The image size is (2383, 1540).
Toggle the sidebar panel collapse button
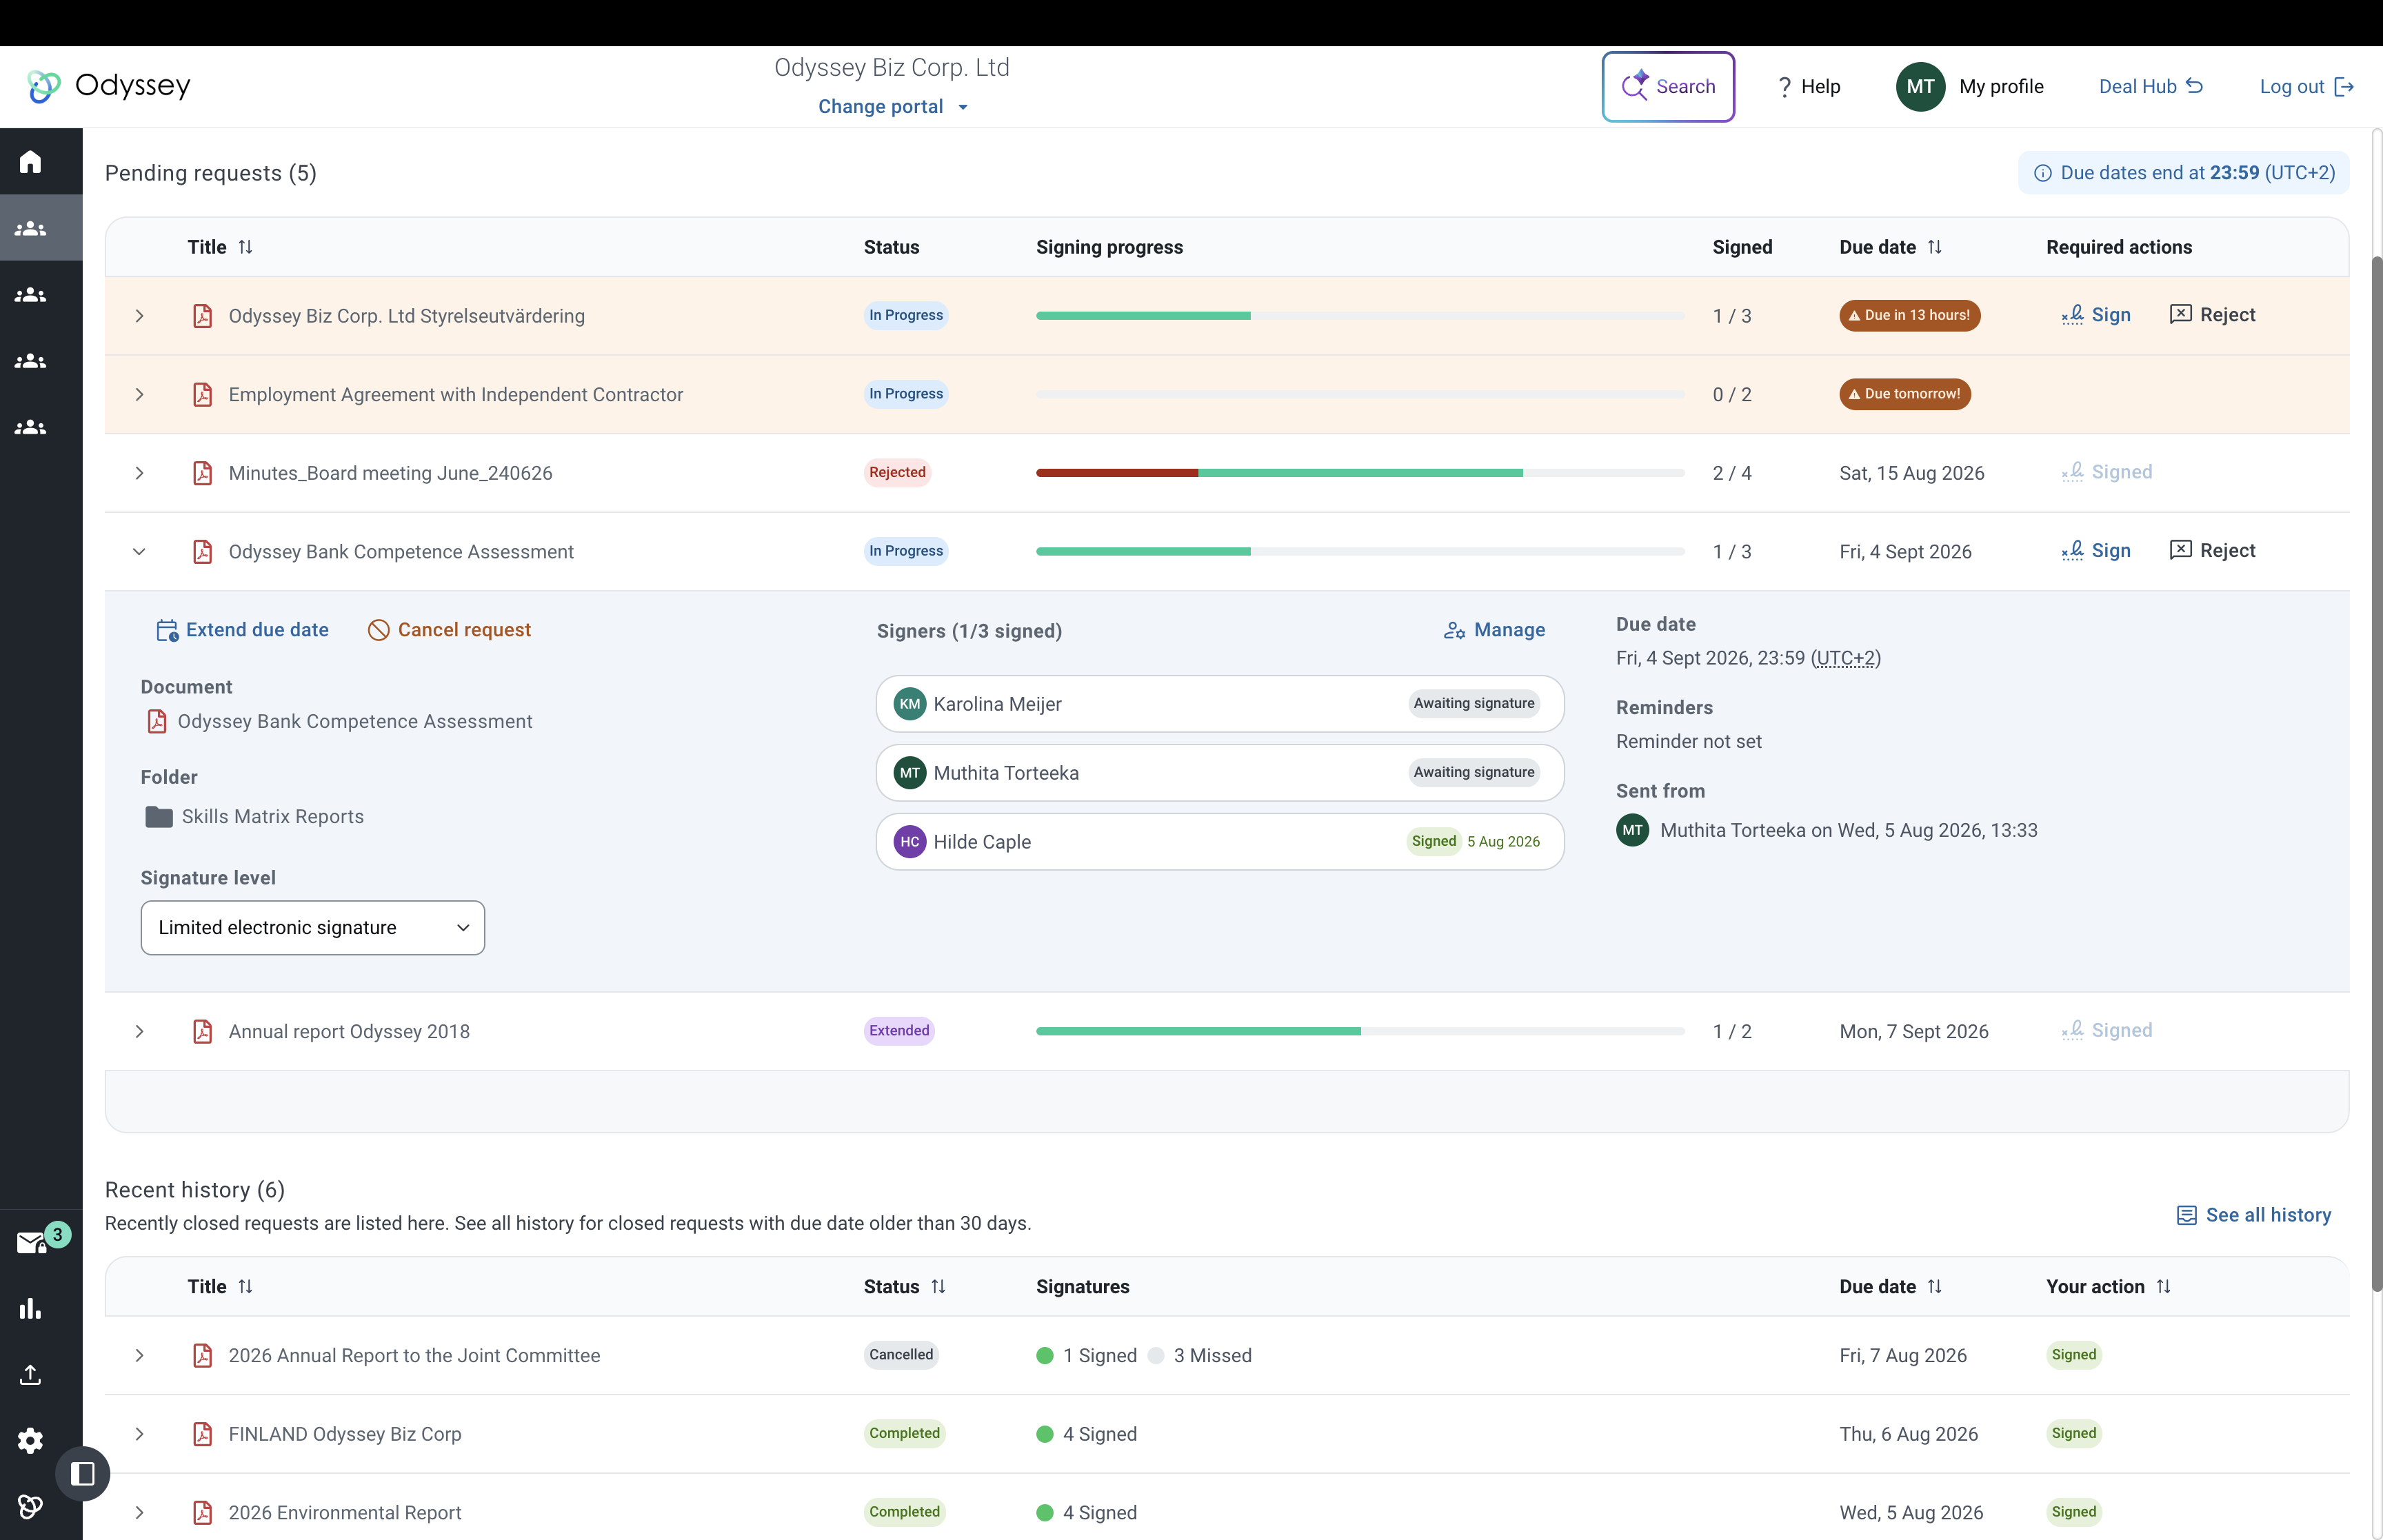coord(83,1473)
